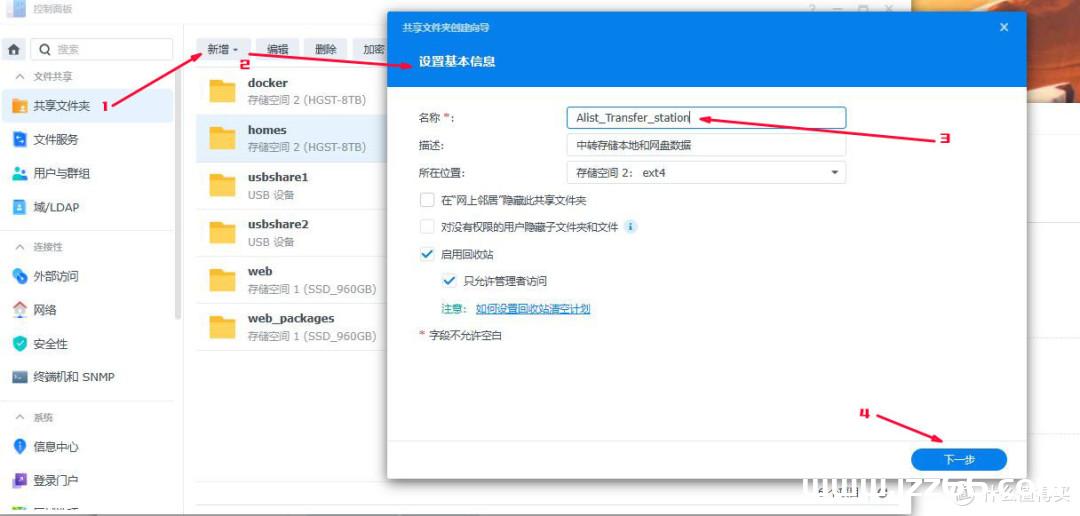Select the homes folder icon
The width and height of the screenshot is (1080, 516).
[222, 138]
